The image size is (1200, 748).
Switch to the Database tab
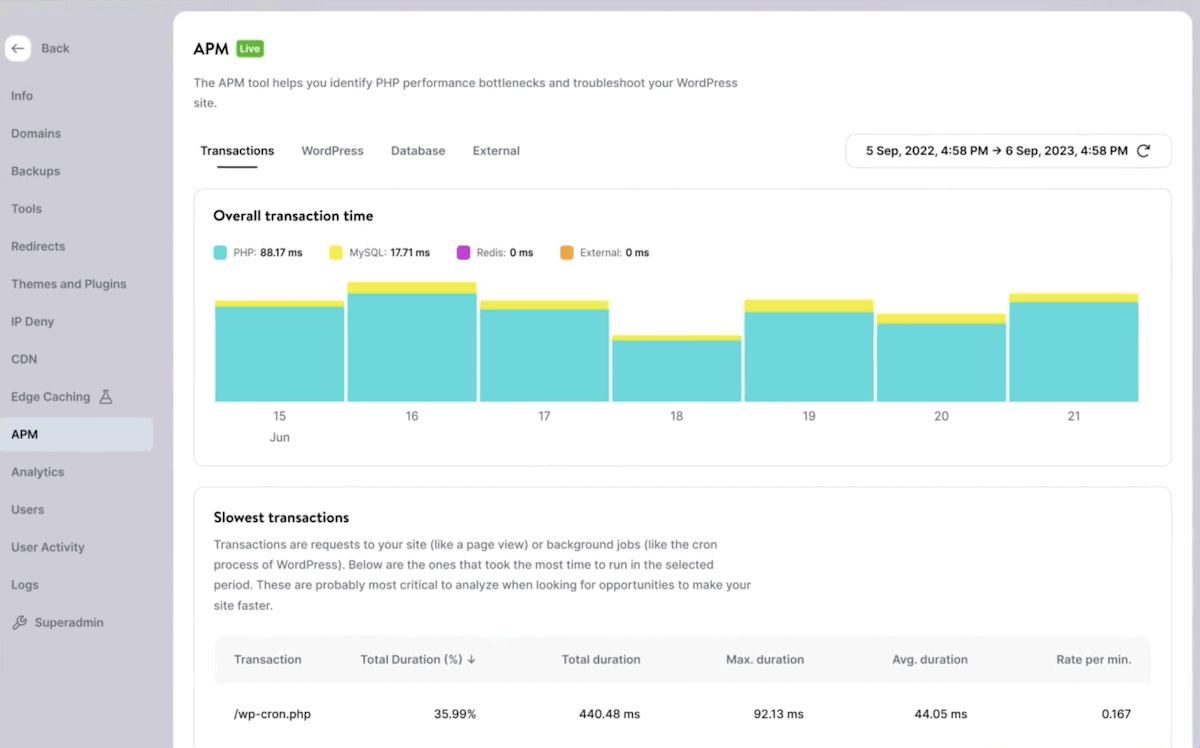pos(418,150)
